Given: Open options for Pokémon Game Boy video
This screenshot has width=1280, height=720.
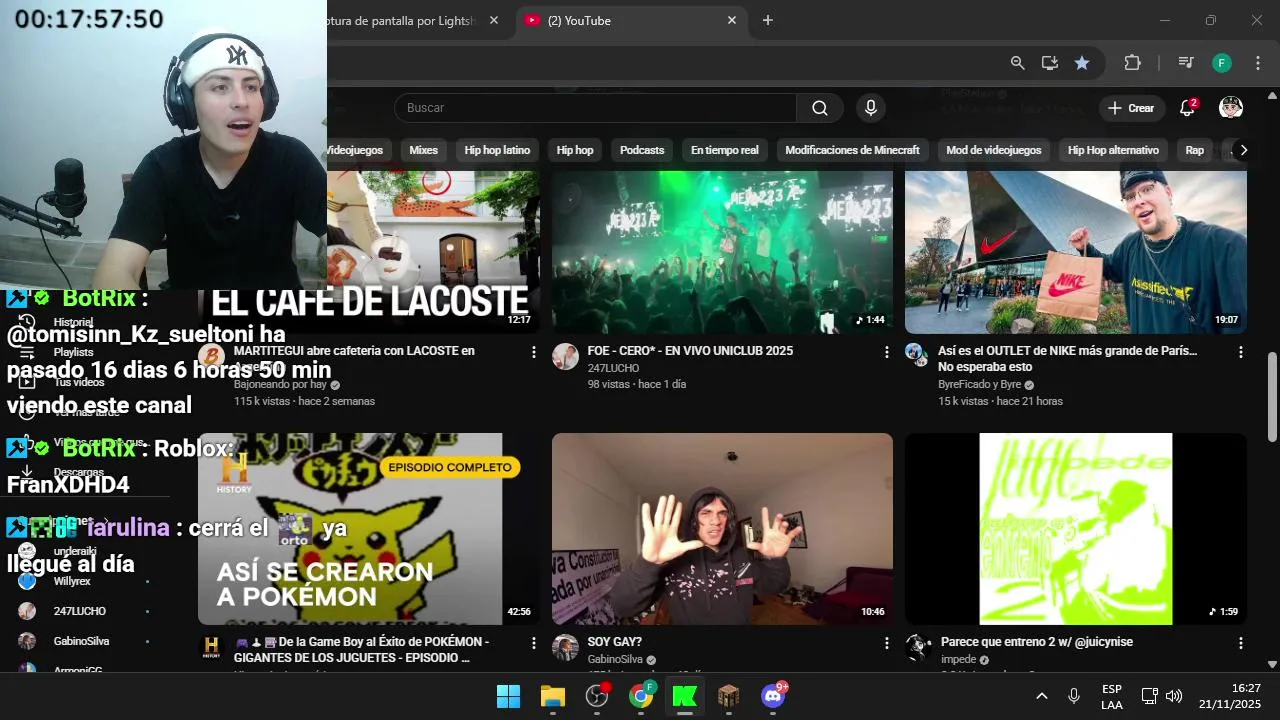Looking at the screenshot, I should 534,643.
